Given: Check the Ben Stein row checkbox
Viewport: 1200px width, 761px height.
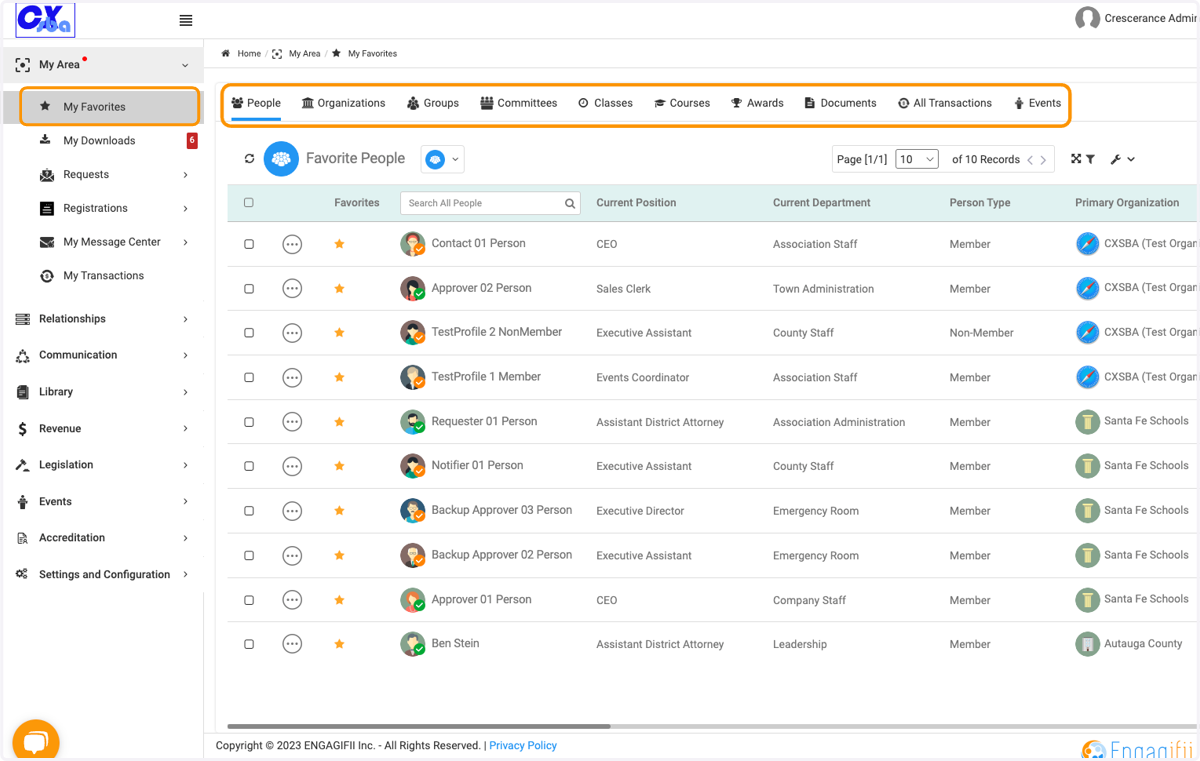Looking at the screenshot, I should point(249,644).
